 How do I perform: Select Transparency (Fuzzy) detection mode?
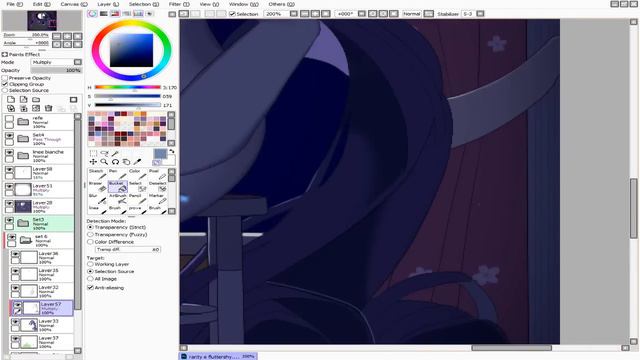[x=90, y=235]
